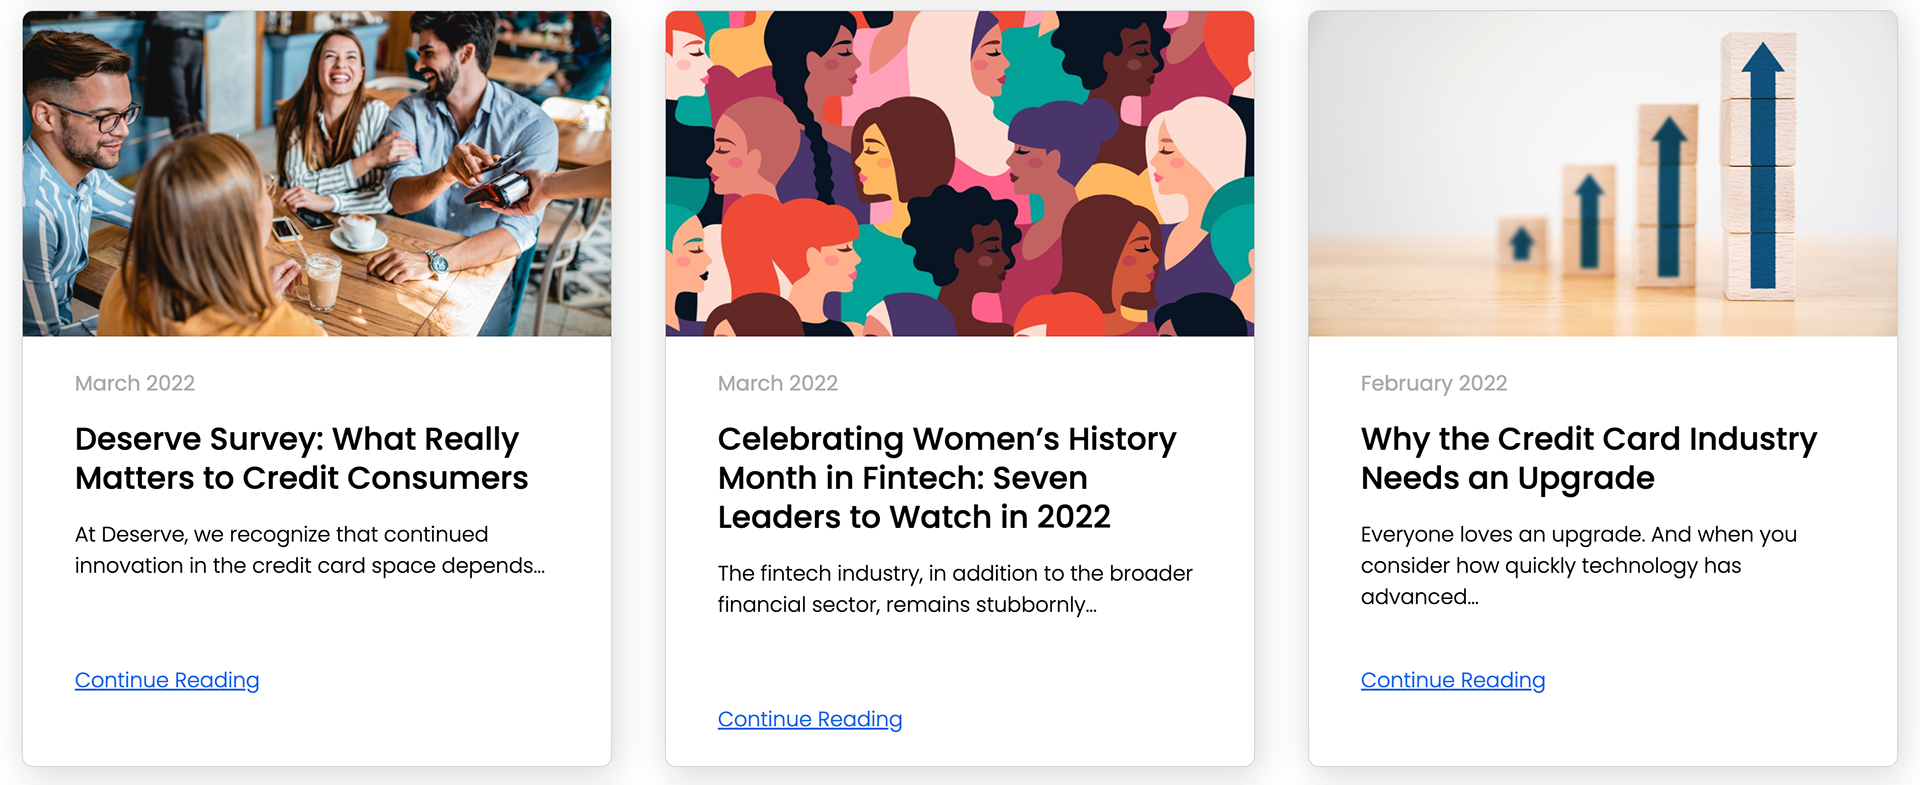Click the 'February 2022' date label
The image size is (1920, 785).
tap(1433, 383)
